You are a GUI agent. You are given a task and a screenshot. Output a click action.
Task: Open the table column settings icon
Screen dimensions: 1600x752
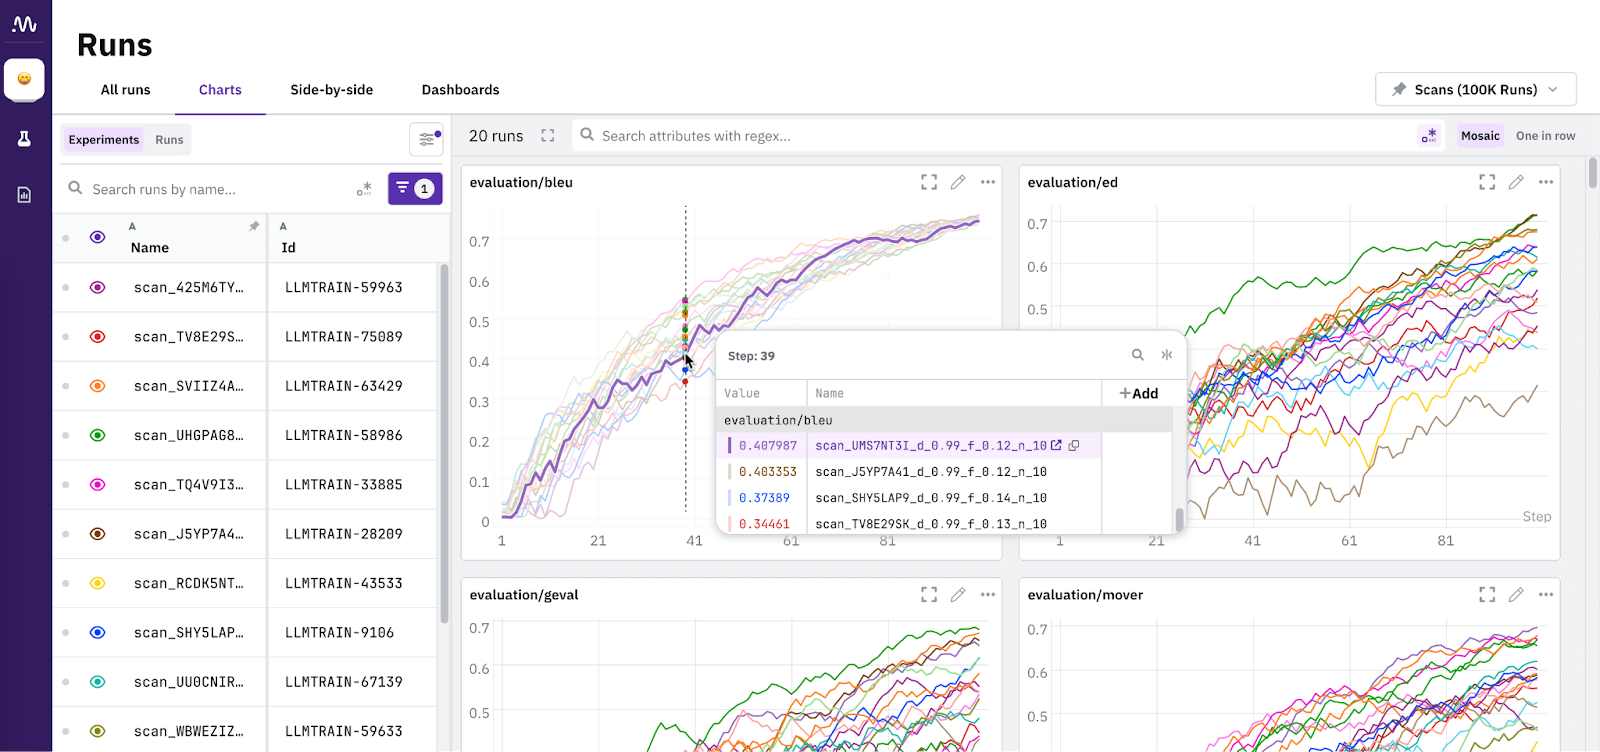pos(426,139)
